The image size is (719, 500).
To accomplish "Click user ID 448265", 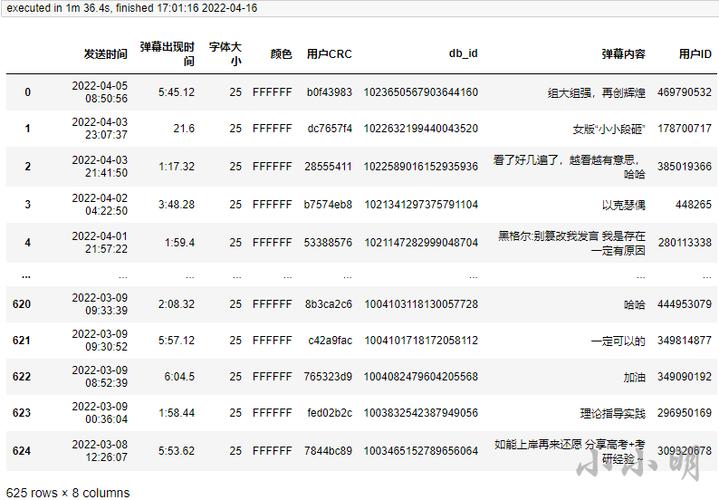I will [693, 204].
